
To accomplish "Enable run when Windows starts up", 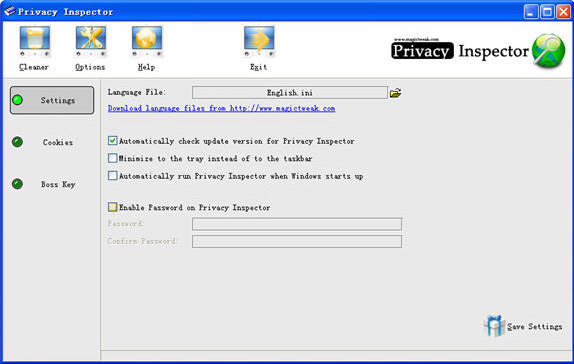I will click(112, 176).
